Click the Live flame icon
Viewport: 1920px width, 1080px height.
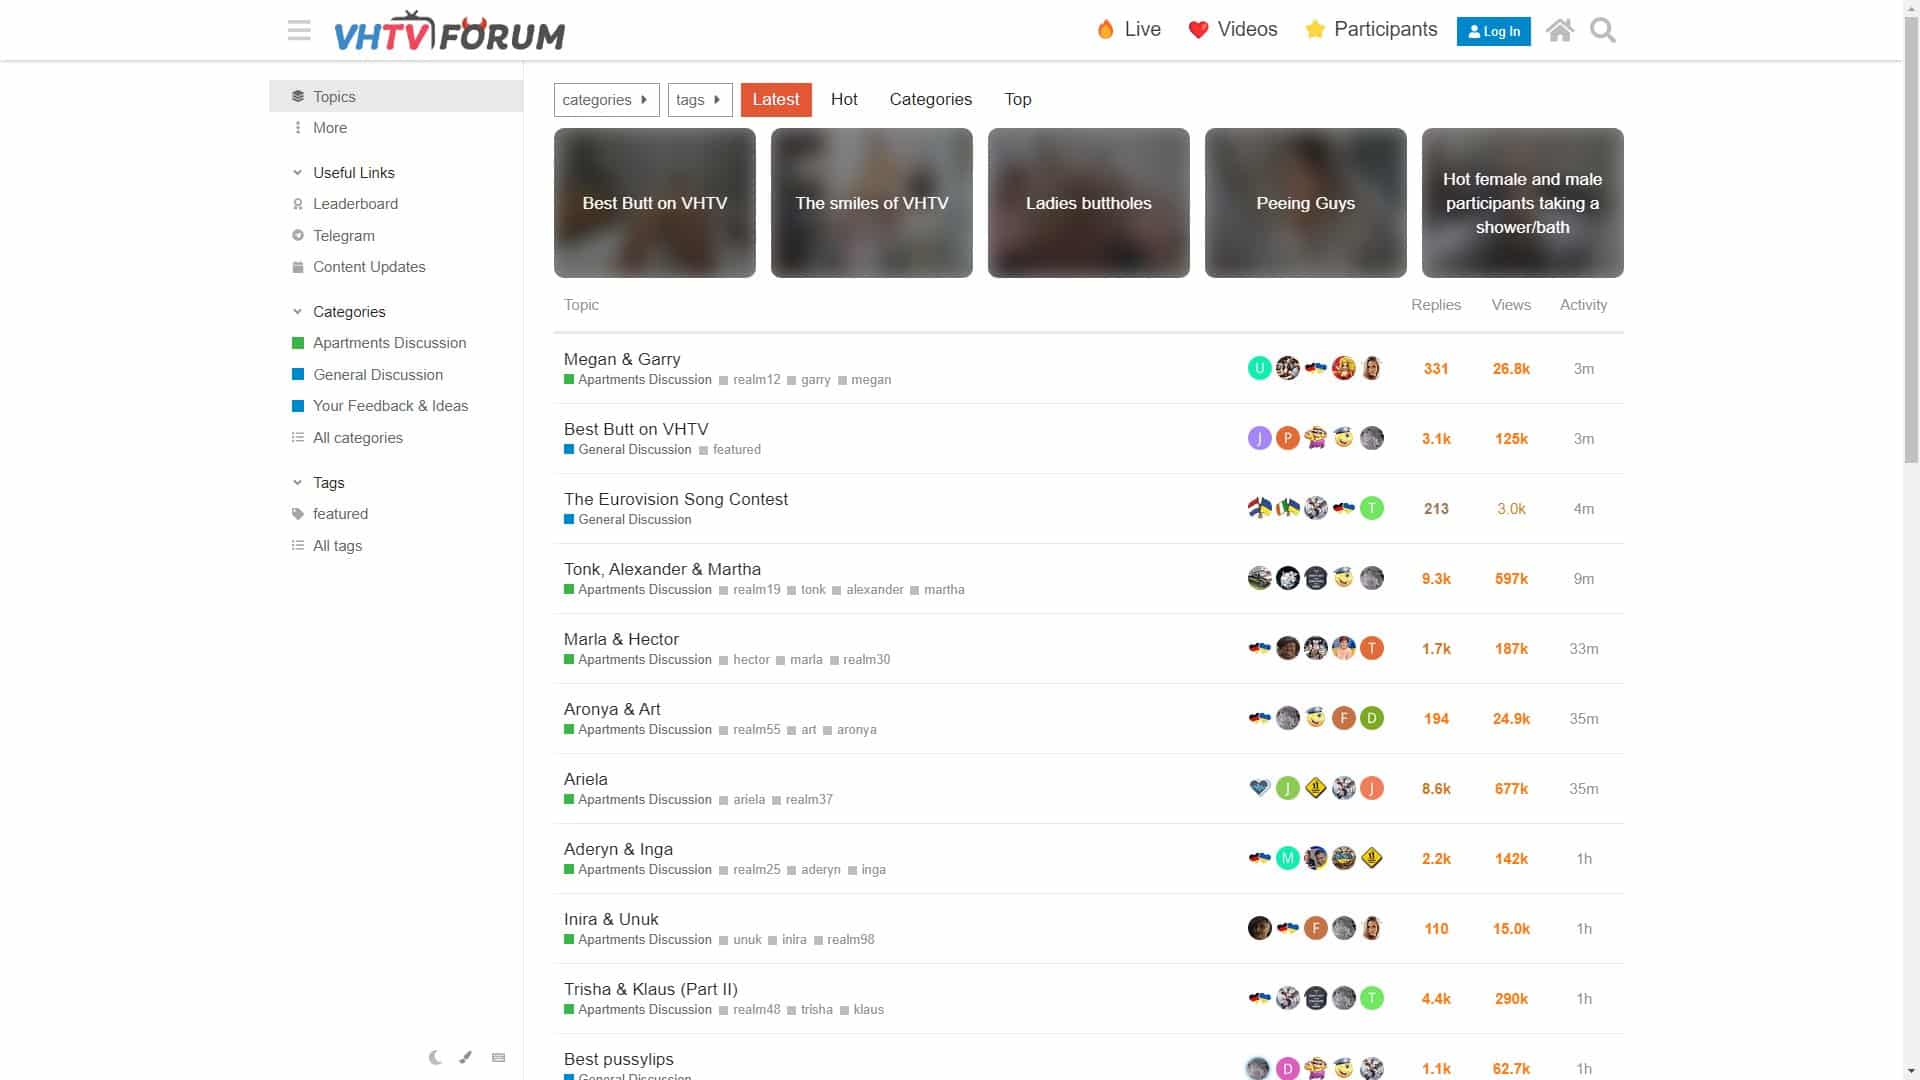click(1106, 29)
